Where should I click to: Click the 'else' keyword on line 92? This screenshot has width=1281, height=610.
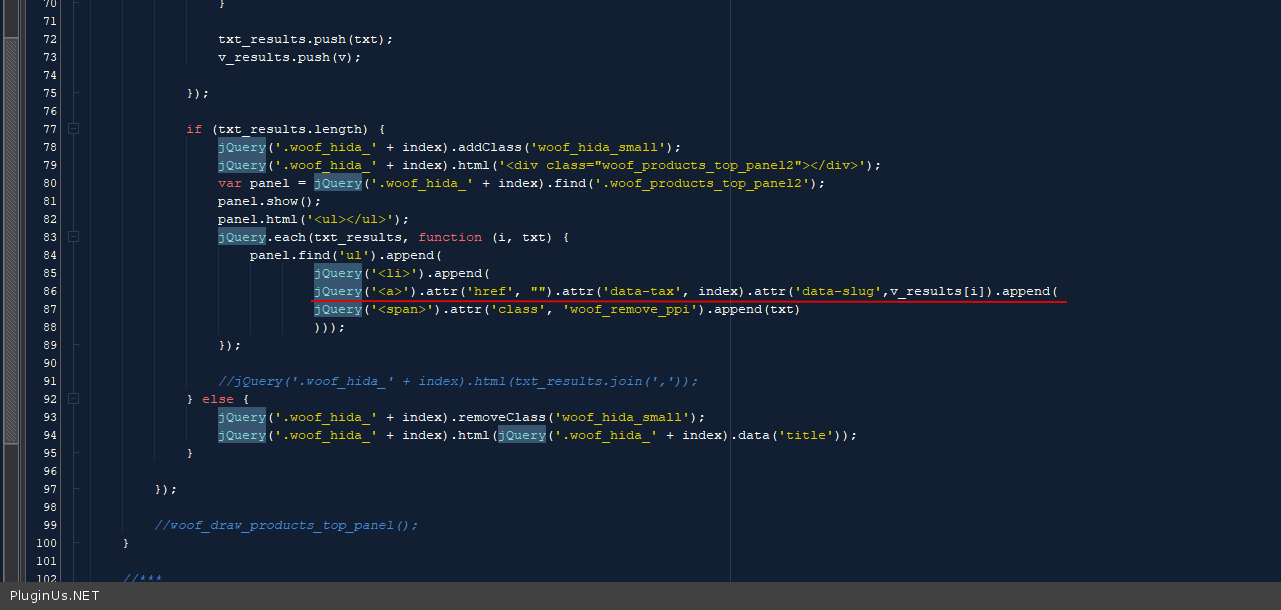[218, 399]
